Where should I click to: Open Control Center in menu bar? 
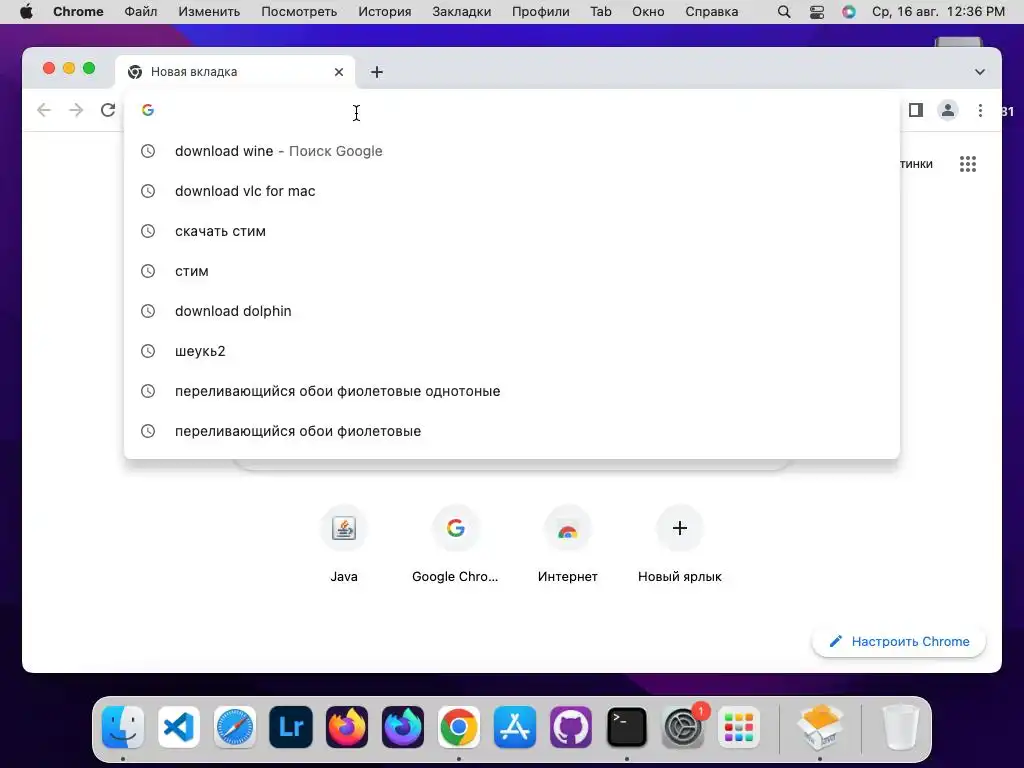pyautogui.click(x=817, y=12)
